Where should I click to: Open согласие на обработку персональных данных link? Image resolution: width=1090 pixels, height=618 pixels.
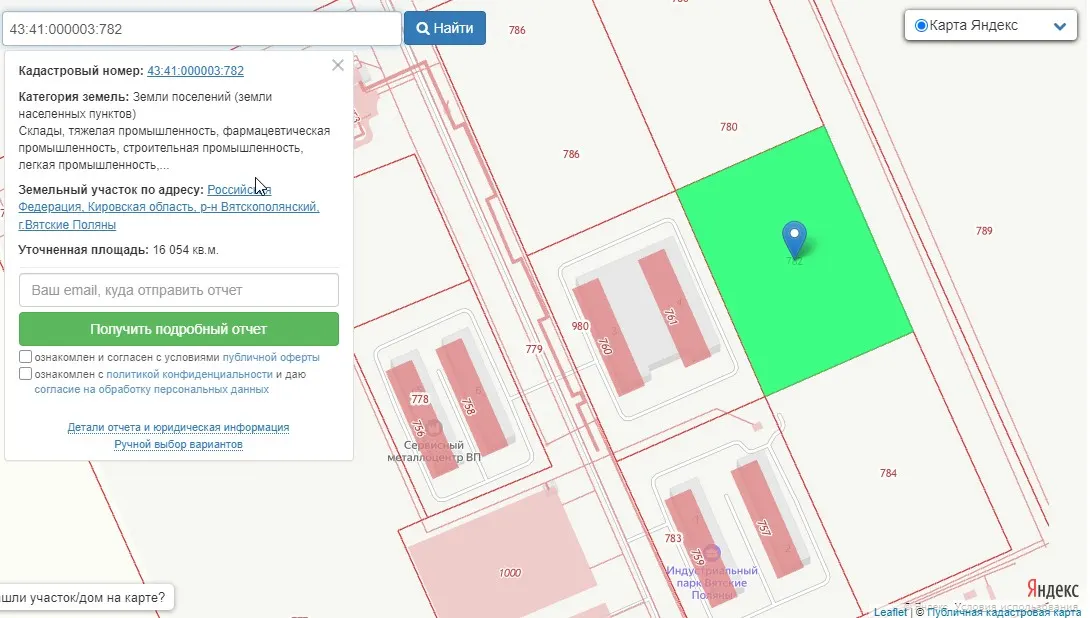click(x=152, y=389)
